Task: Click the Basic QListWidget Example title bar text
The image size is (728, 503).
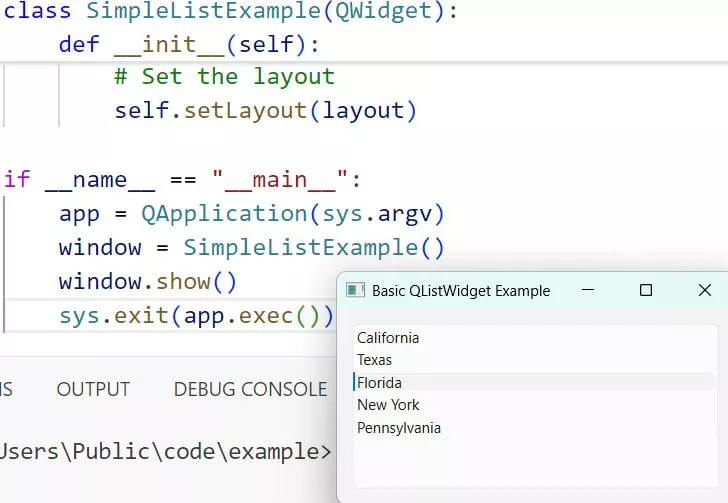Action: pyautogui.click(x=461, y=291)
